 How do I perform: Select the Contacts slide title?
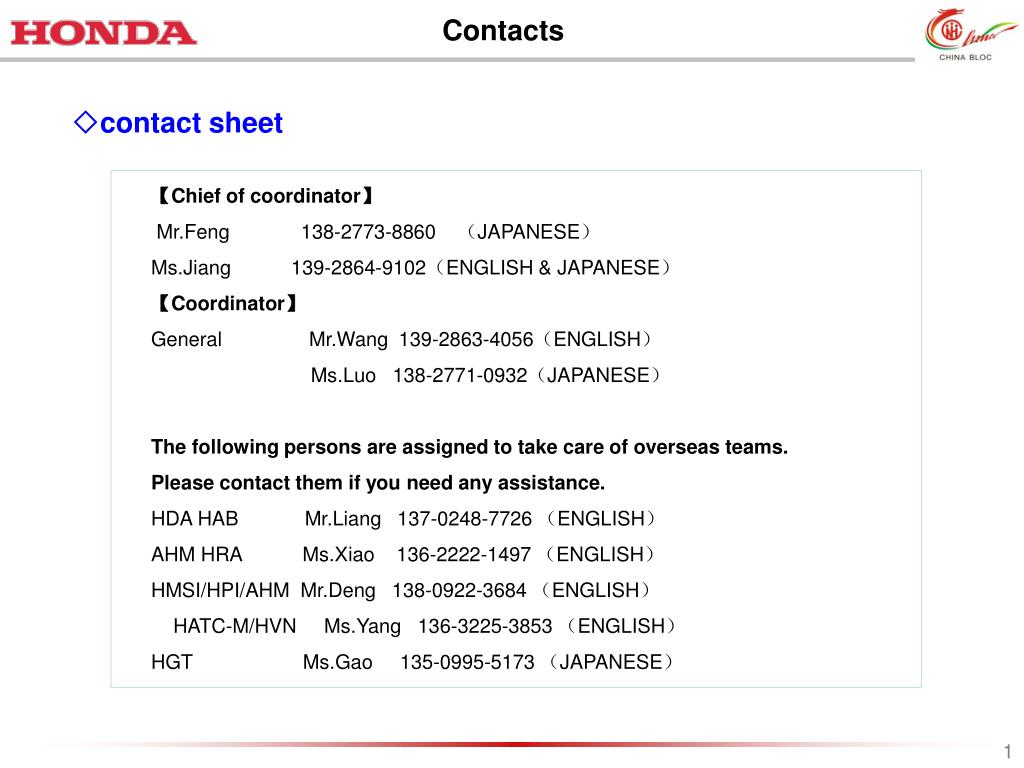click(x=503, y=31)
